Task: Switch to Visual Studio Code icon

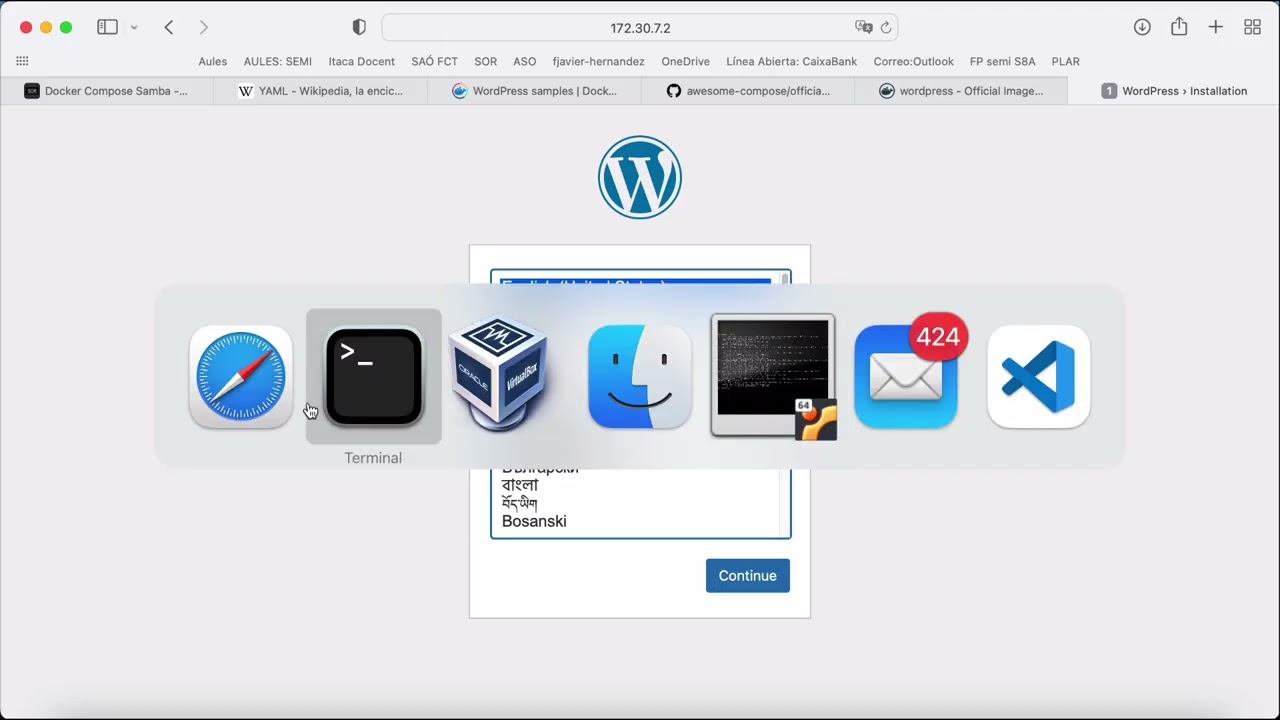Action: [x=1039, y=376]
